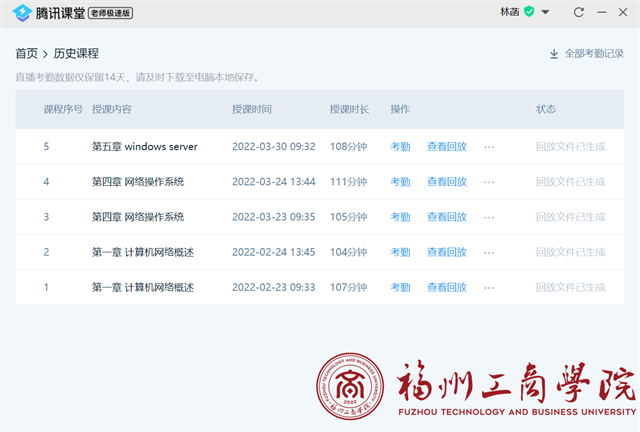This screenshot has height=432, width=640.
Task: Open the more options dots for course 2
Action: tap(489, 252)
